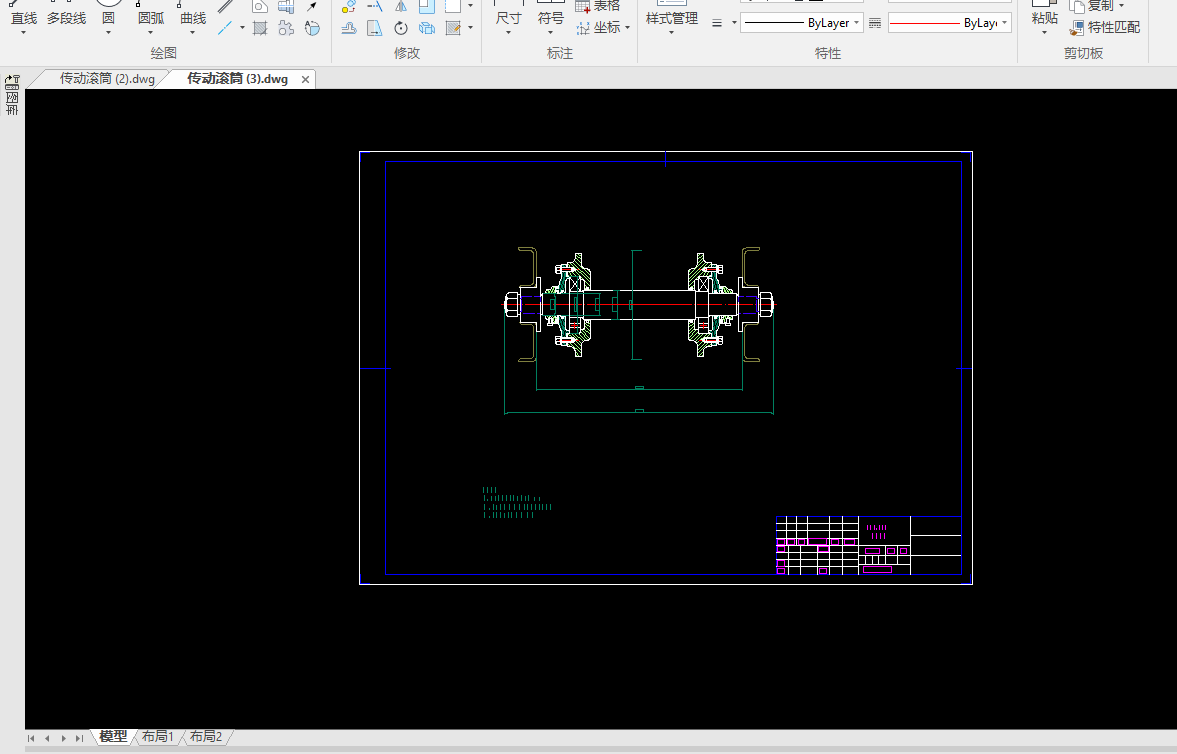The height and width of the screenshot is (754, 1177).
Task: Click the hatch fill icon
Action: tap(260, 29)
